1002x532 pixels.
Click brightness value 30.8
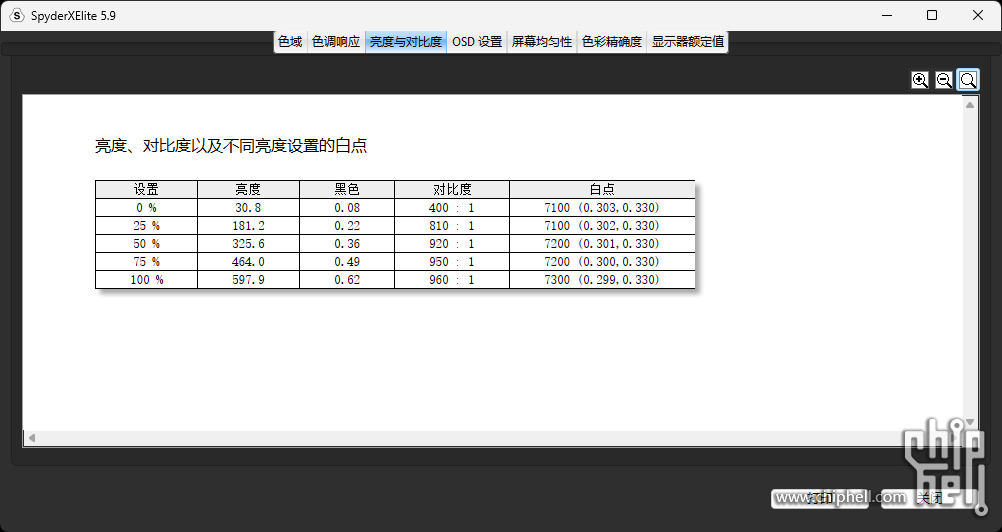(x=248, y=208)
